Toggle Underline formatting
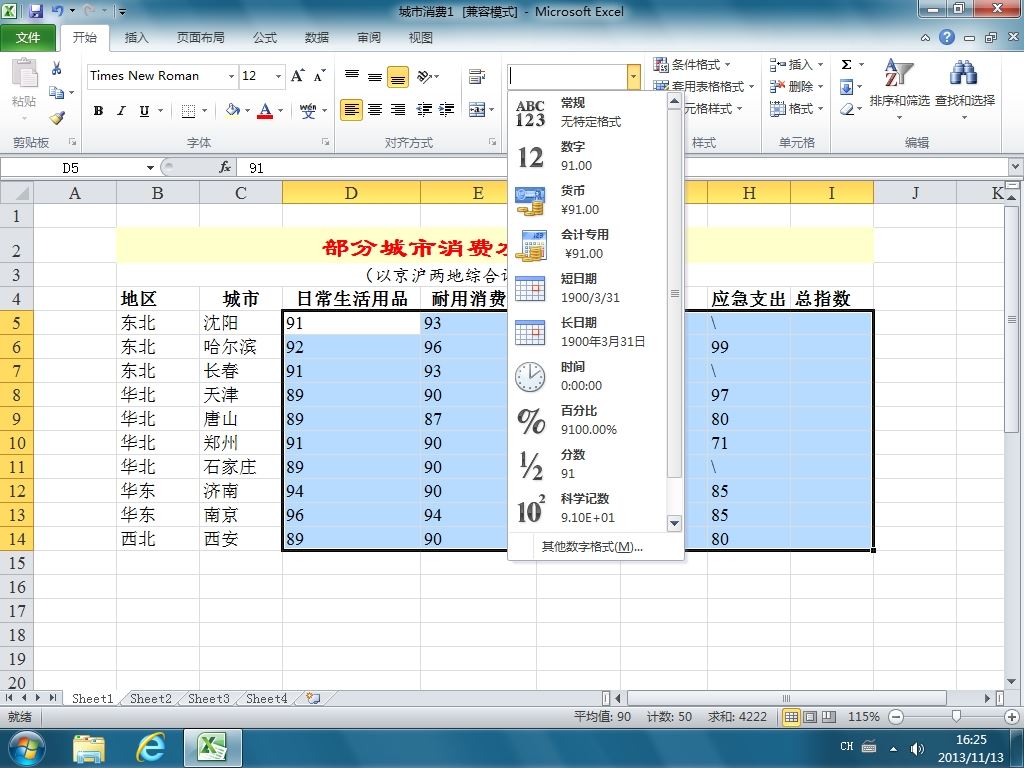 144,110
